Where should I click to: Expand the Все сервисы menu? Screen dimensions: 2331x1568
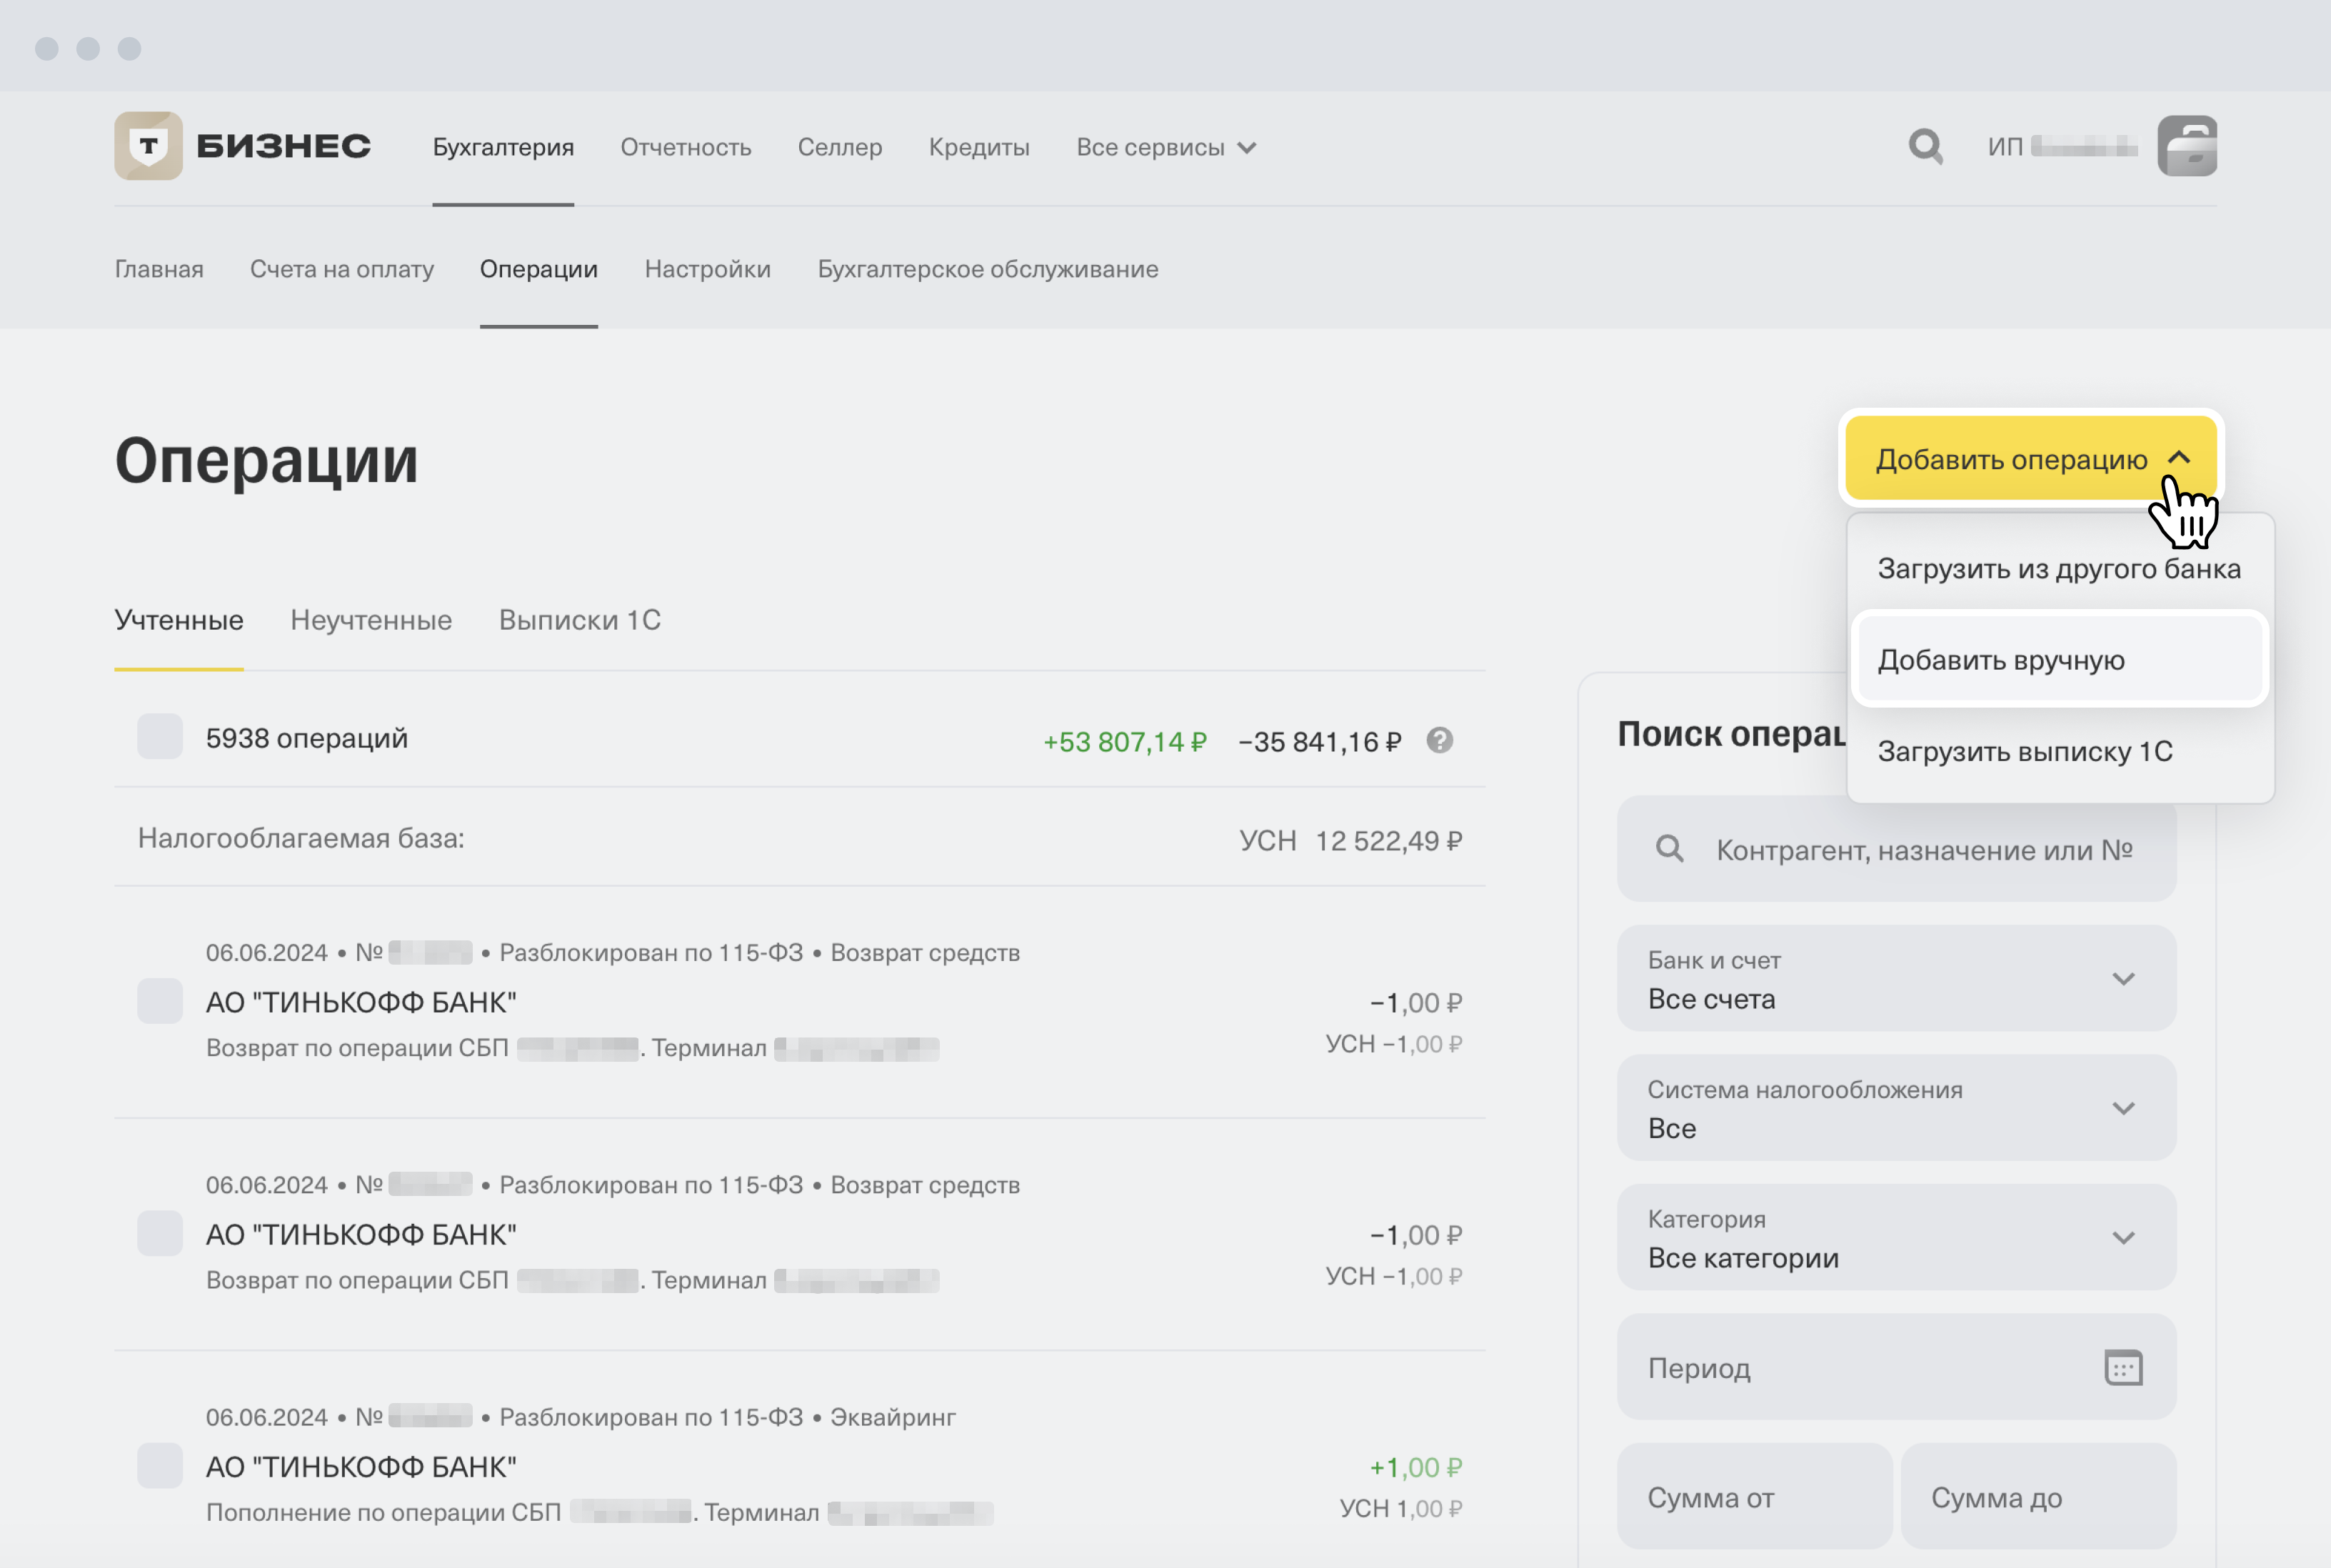pos(1166,147)
